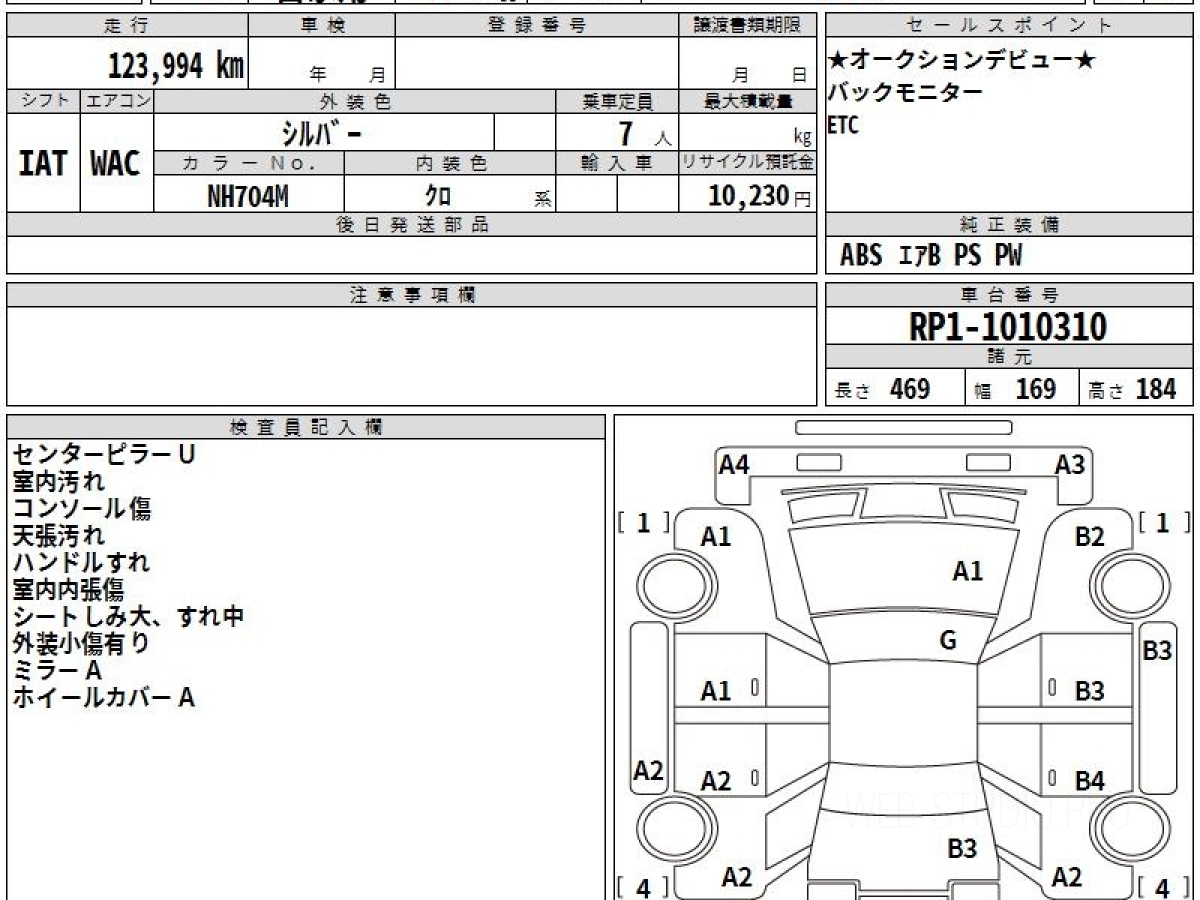The width and height of the screenshot is (1200, 900).
Task: Select the バックモニター sales point
Action: (905, 93)
